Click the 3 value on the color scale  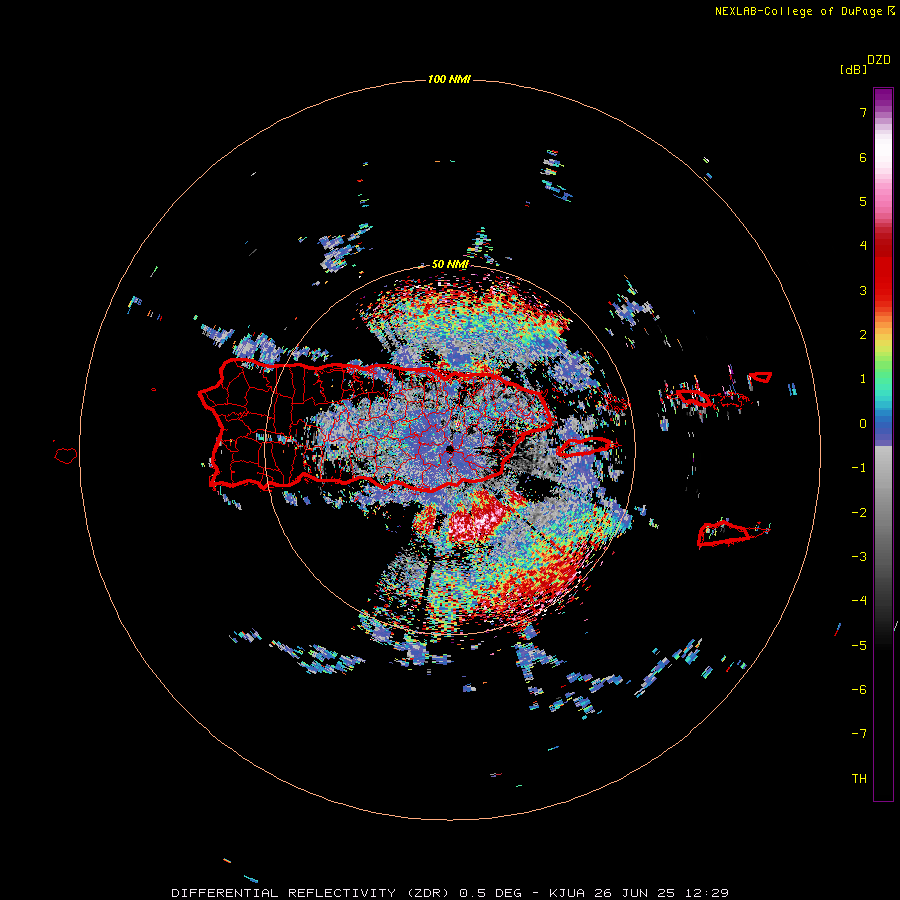tap(863, 290)
